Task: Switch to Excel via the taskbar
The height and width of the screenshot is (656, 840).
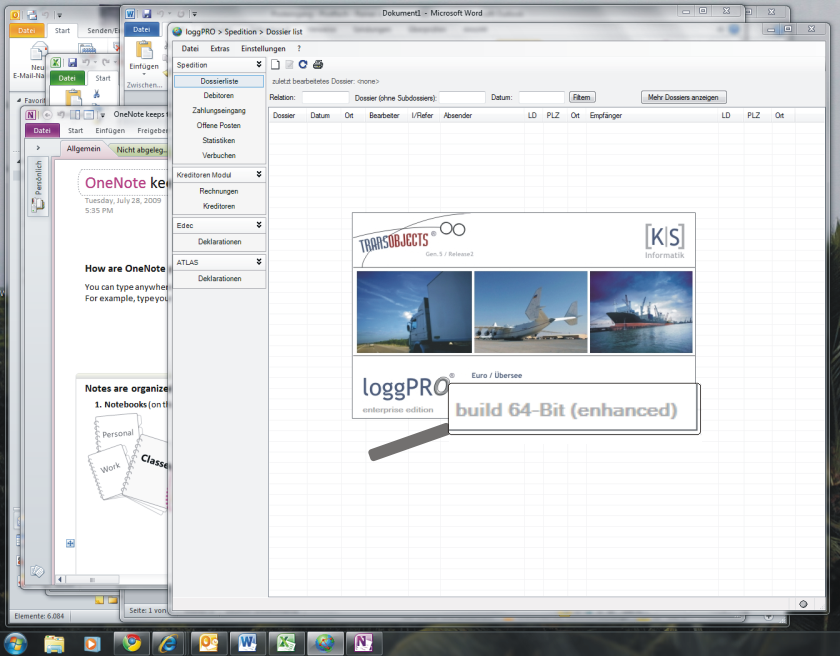Action: coord(286,643)
